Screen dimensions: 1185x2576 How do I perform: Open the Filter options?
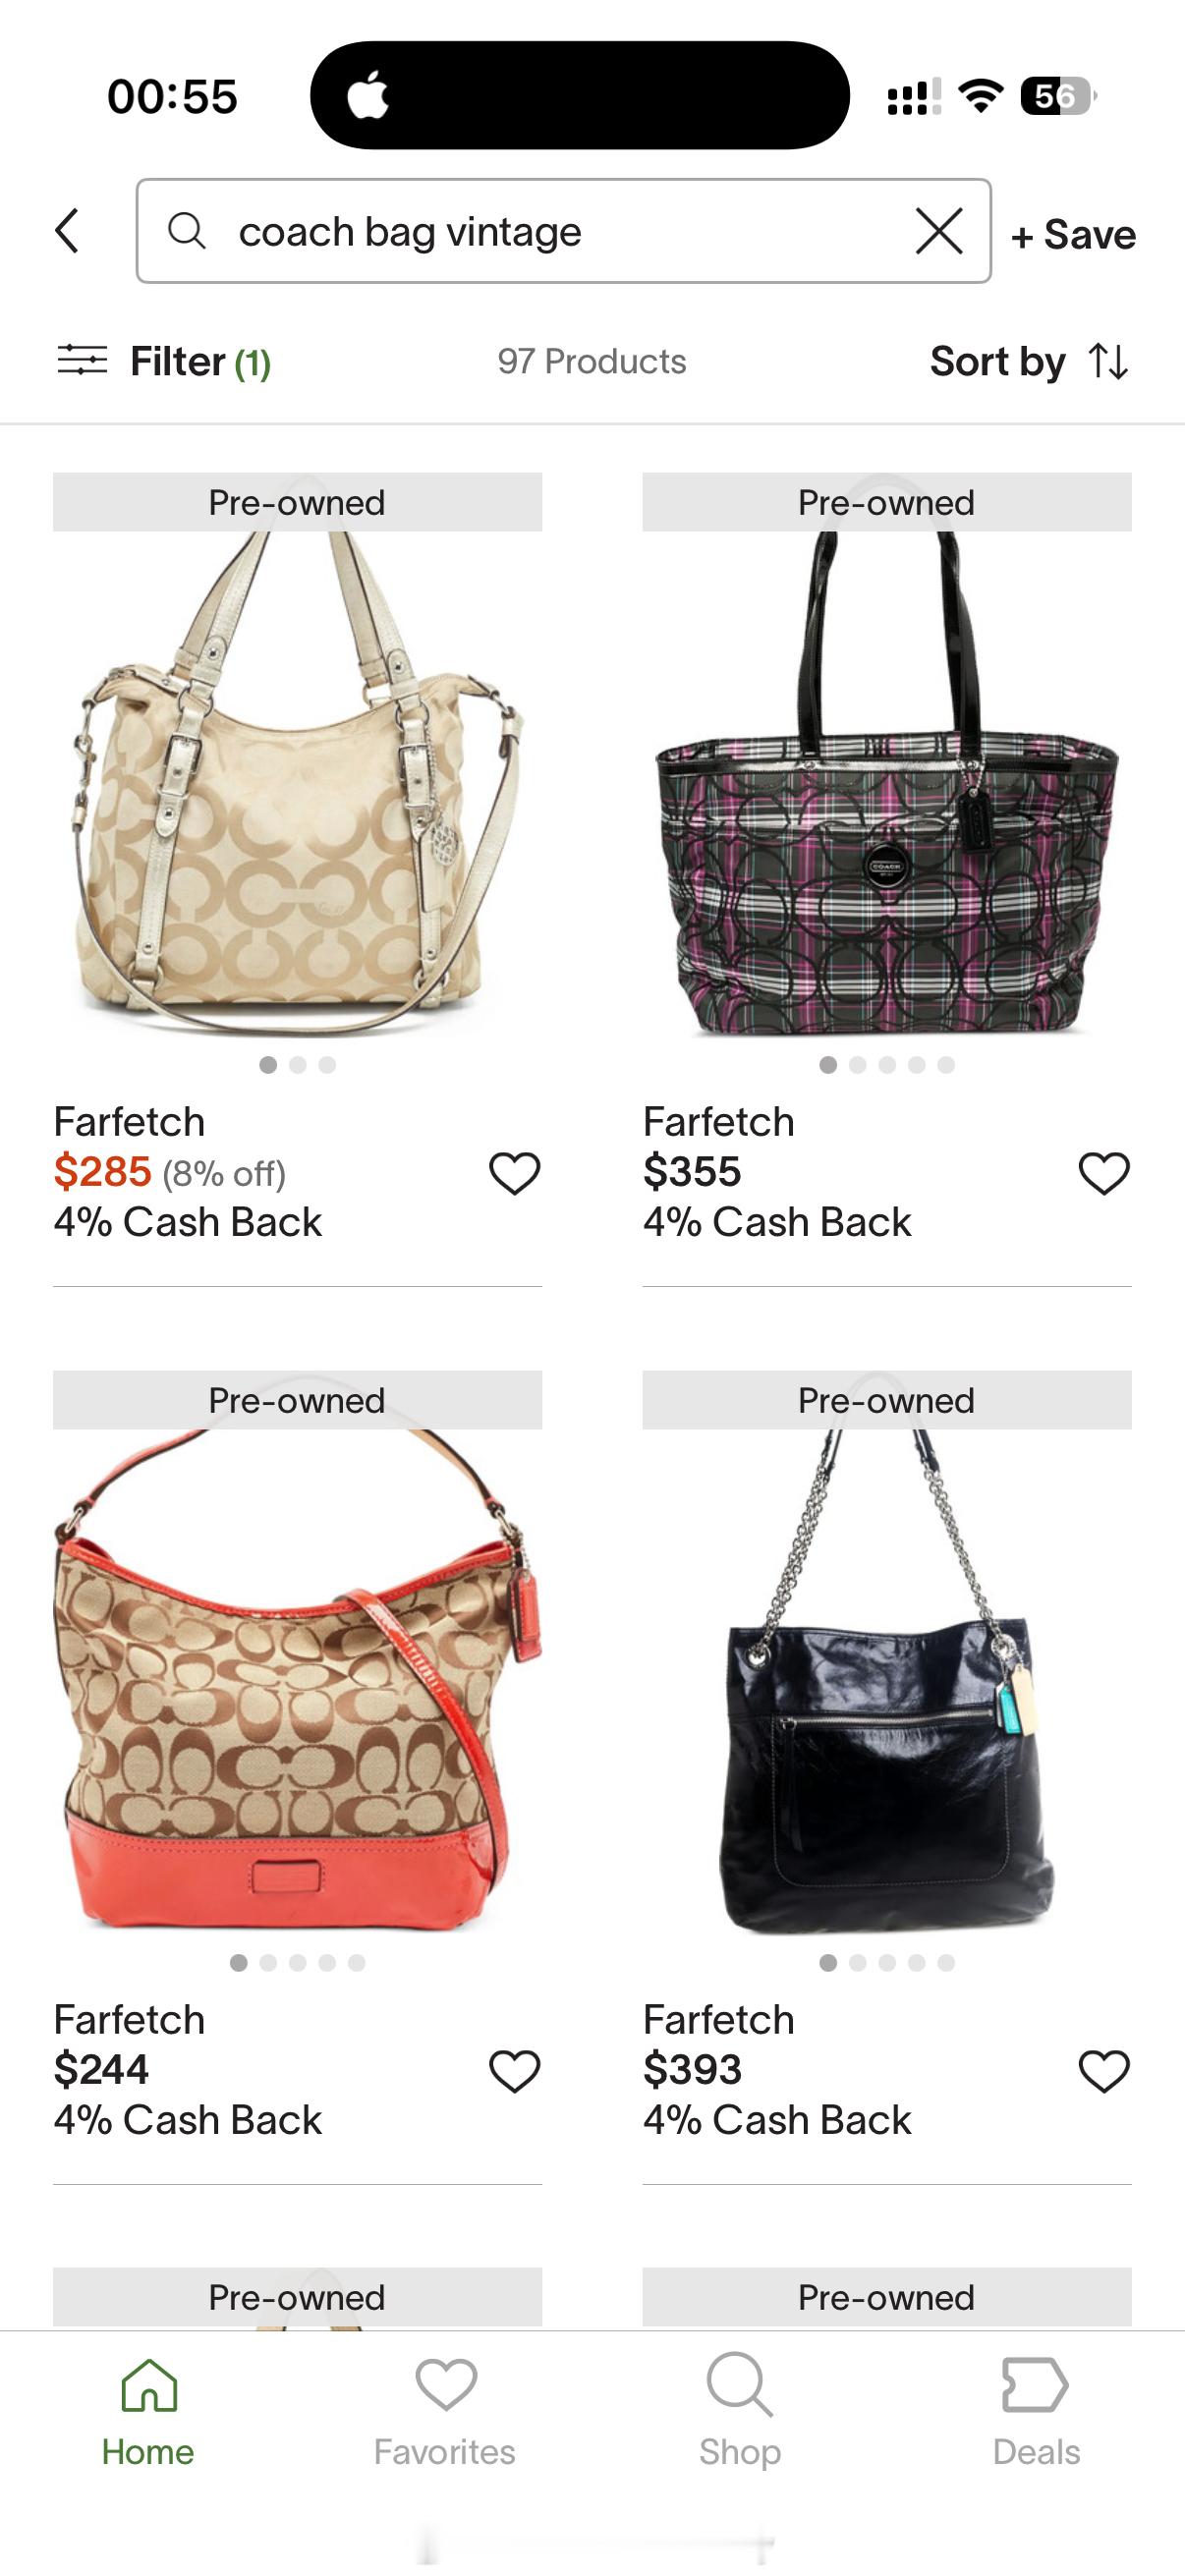pyautogui.click(x=164, y=361)
